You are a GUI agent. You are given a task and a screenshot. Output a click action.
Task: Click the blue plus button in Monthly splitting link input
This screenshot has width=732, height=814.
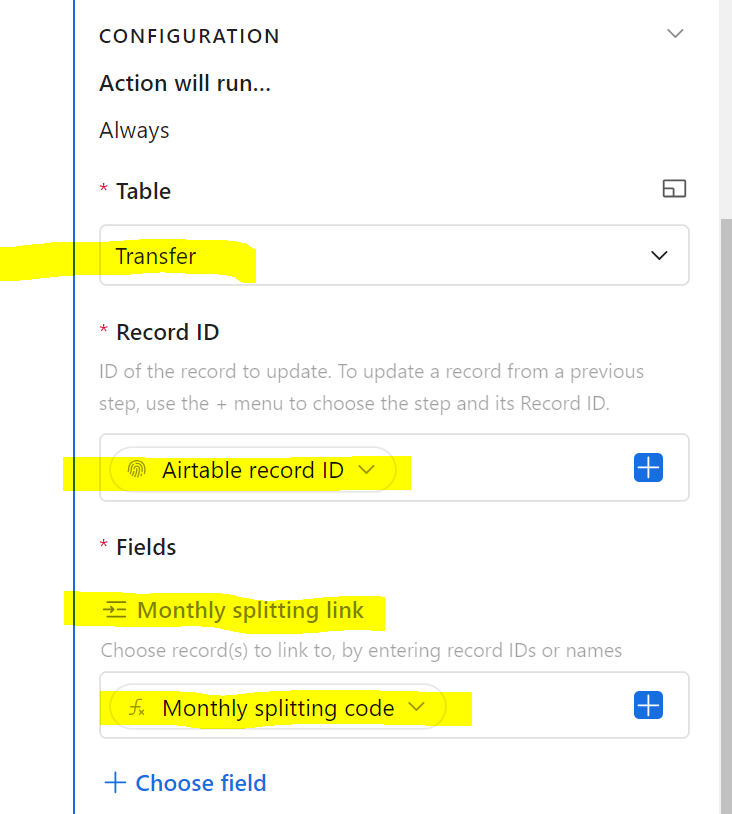[648, 705]
